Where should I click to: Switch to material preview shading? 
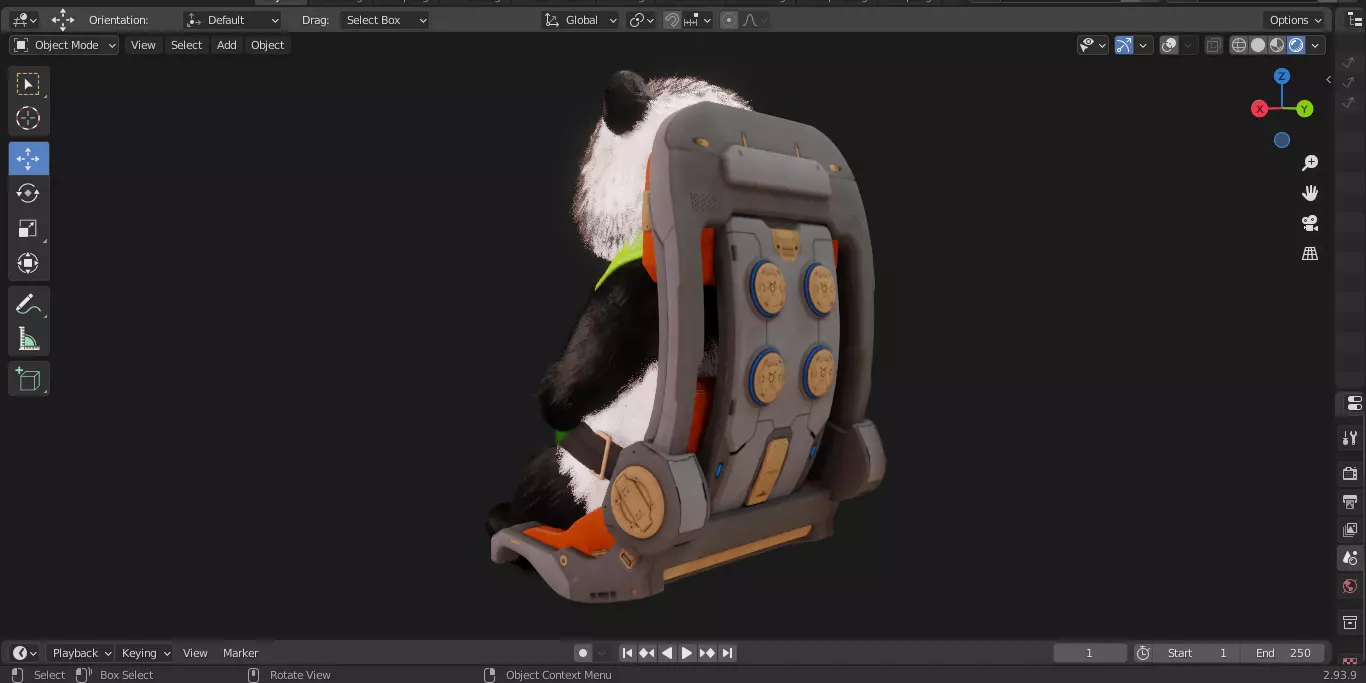click(1277, 45)
